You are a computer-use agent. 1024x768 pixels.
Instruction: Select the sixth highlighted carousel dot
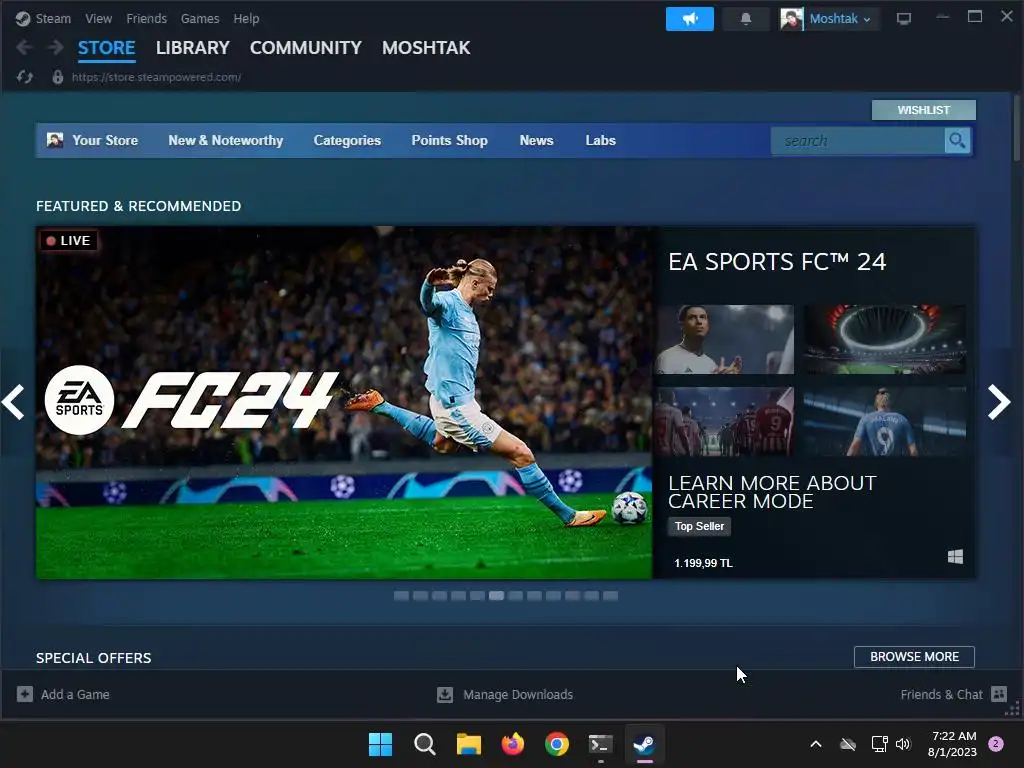tap(496, 596)
